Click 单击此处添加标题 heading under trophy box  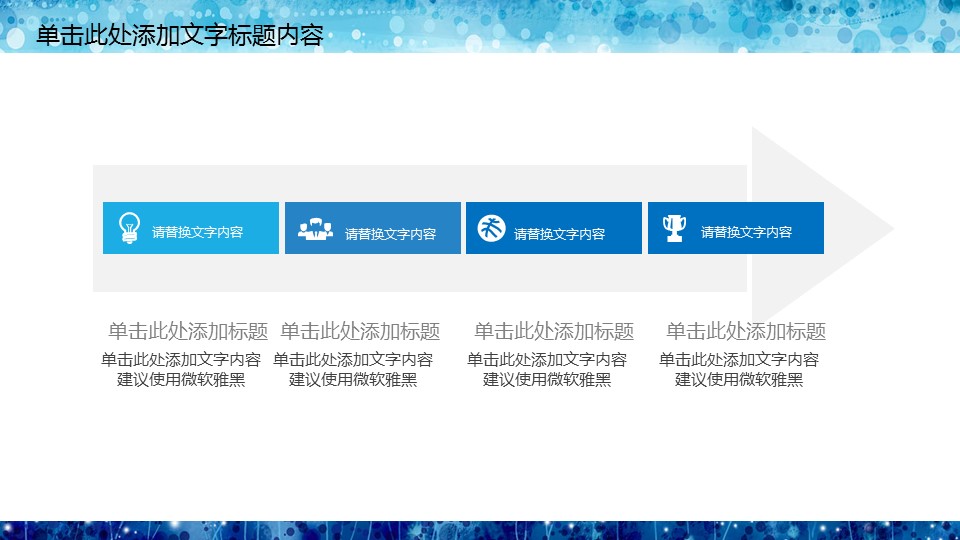tap(746, 331)
